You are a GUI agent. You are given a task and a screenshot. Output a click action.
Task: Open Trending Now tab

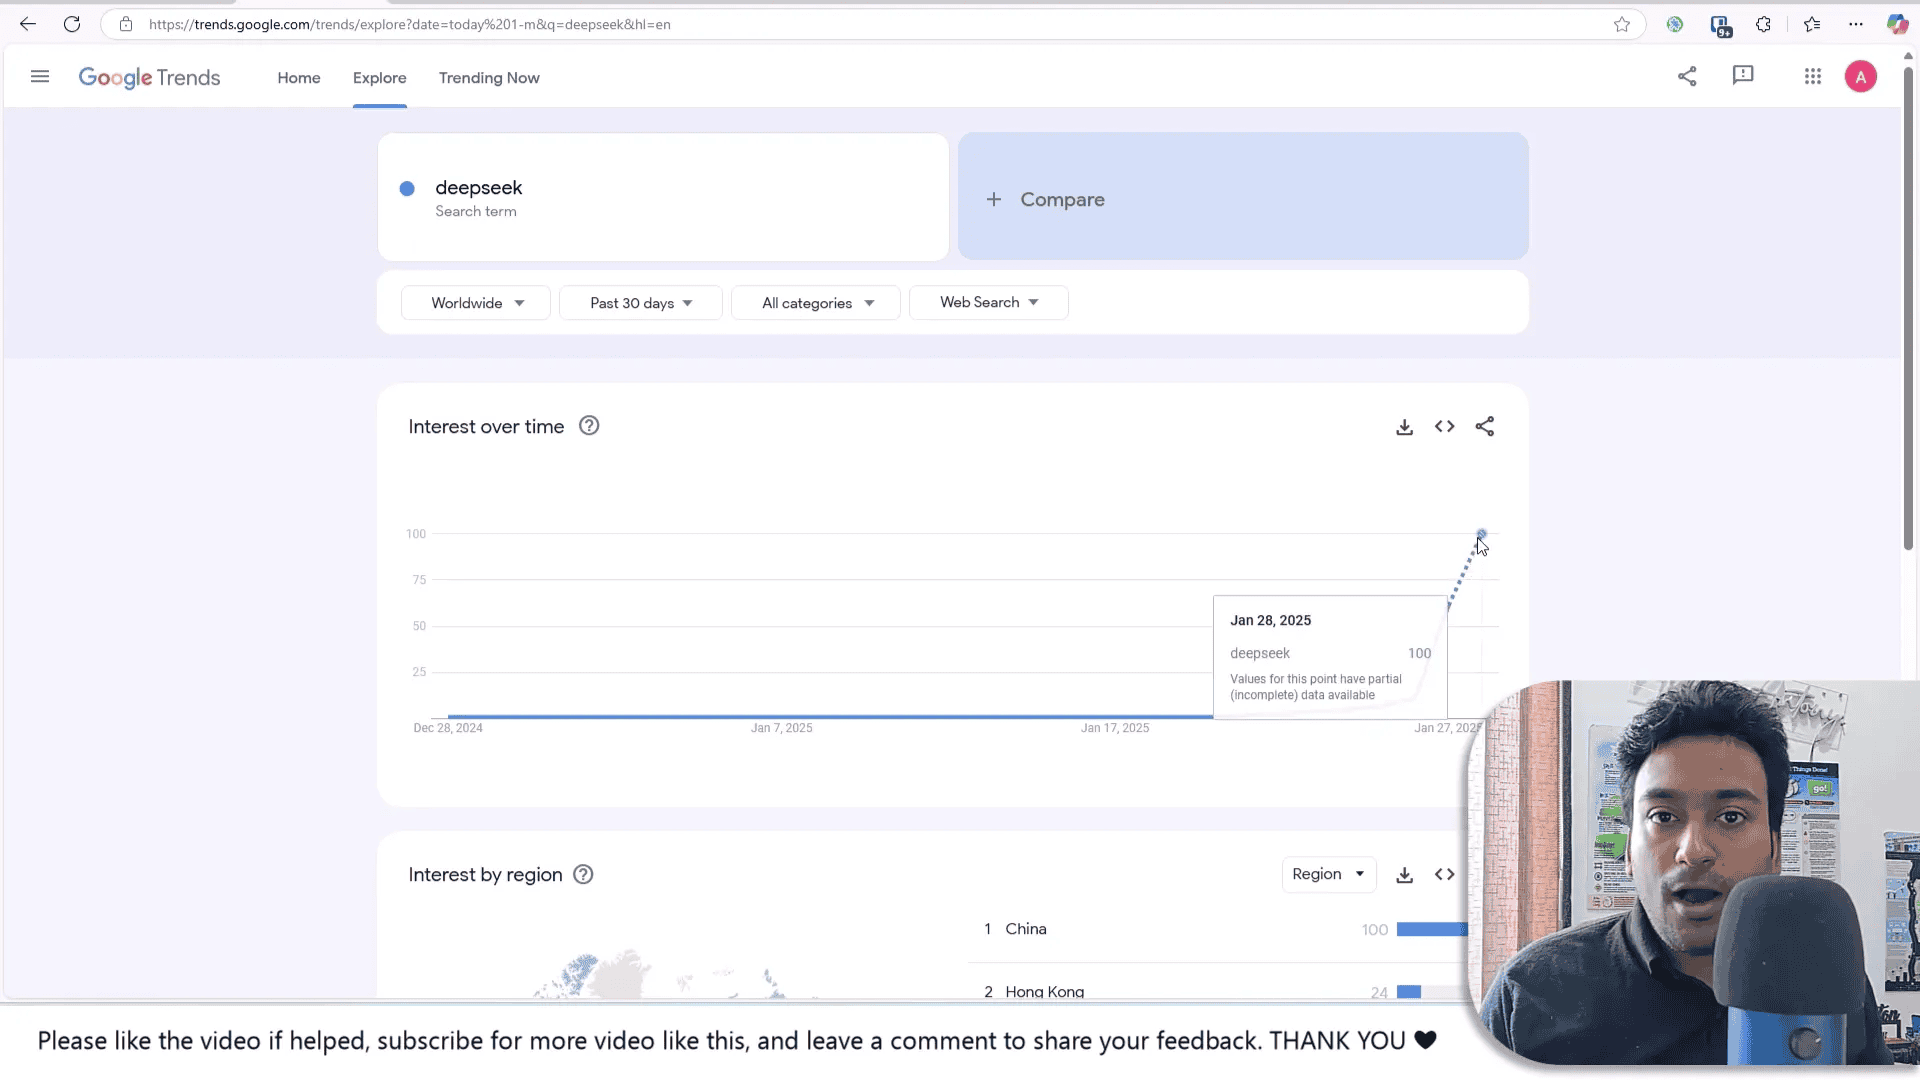coord(489,78)
